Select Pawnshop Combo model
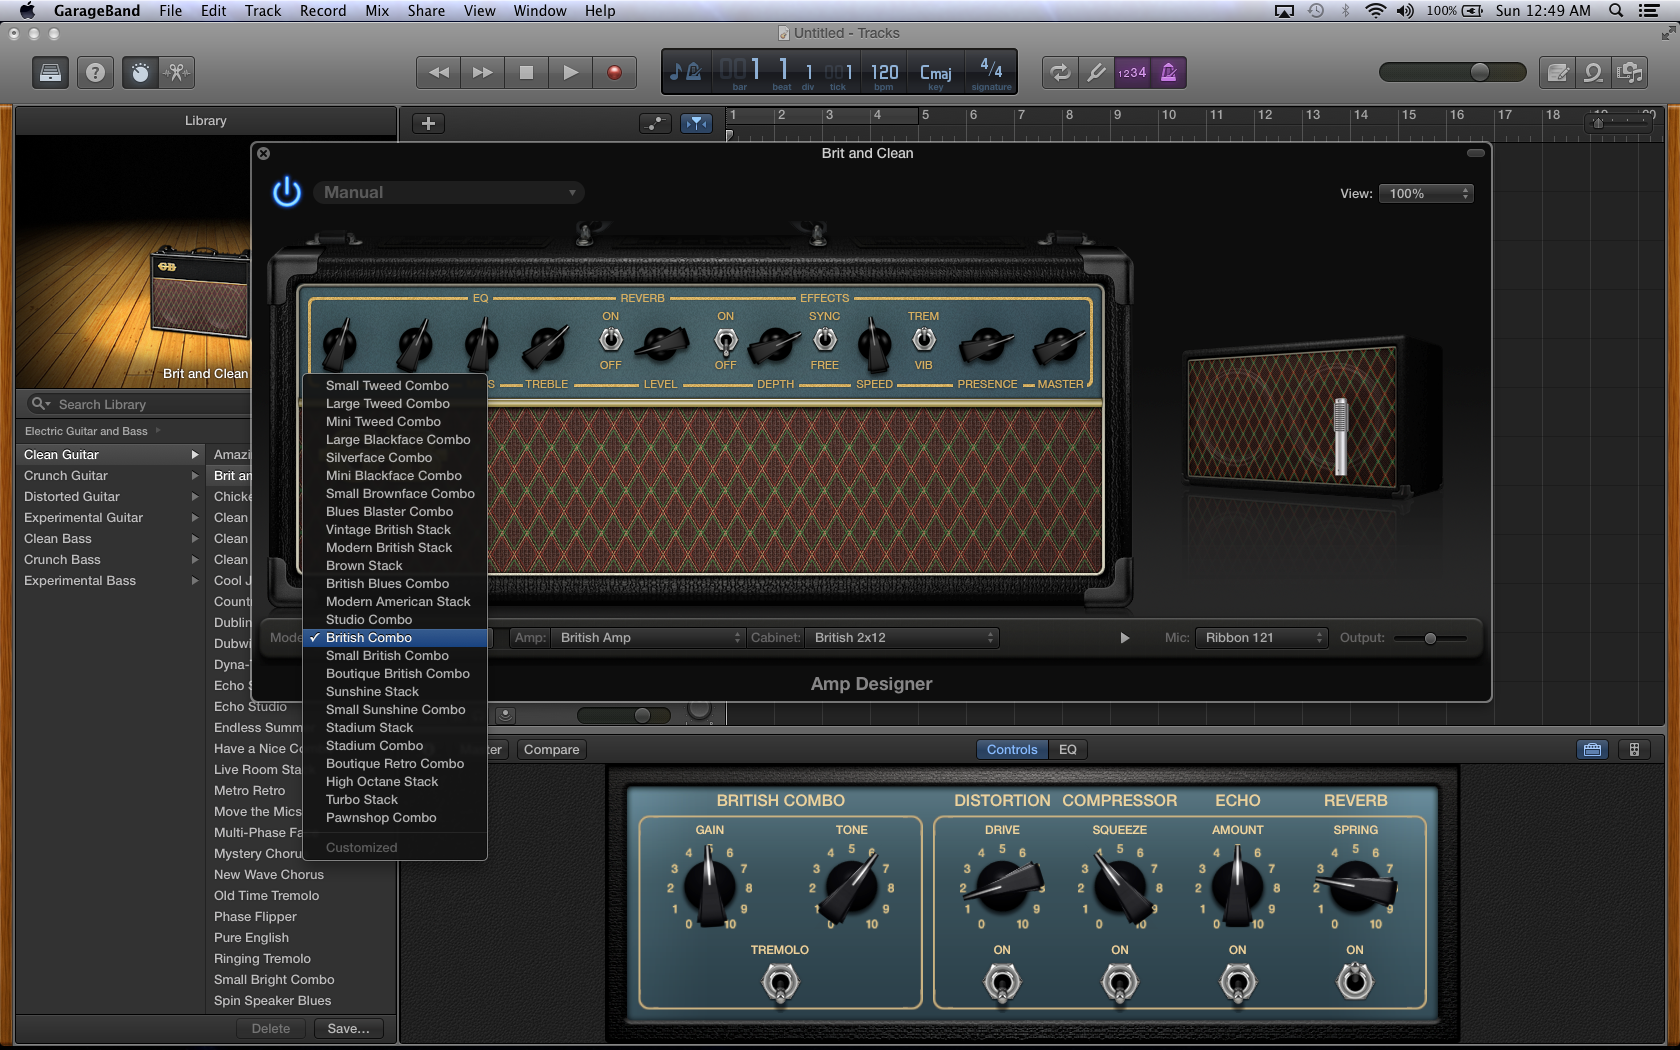Screen dimensions: 1680x1050 pos(395,817)
